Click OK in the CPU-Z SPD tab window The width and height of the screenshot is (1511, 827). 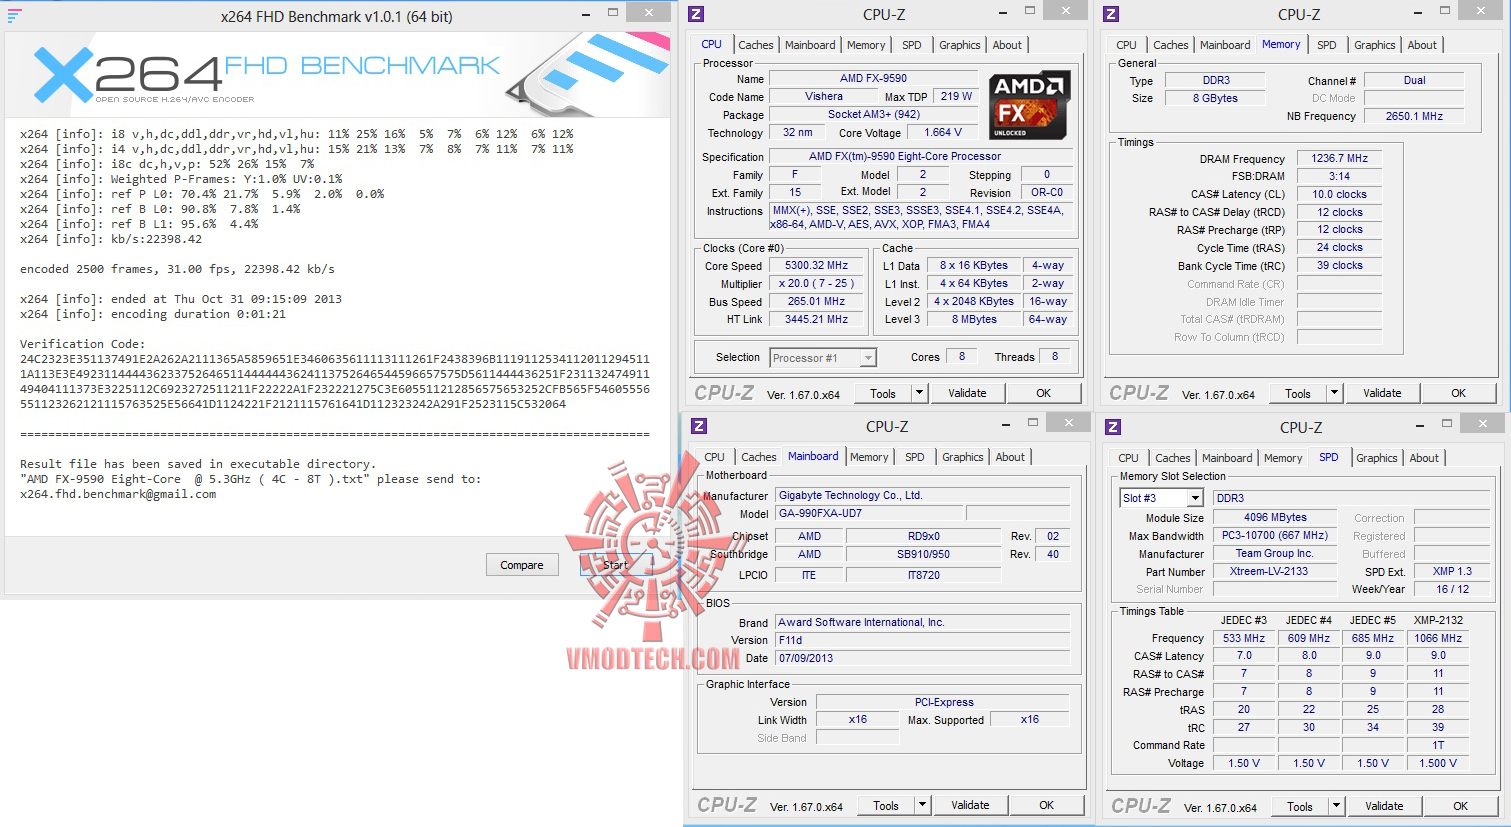(x=1461, y=806)
